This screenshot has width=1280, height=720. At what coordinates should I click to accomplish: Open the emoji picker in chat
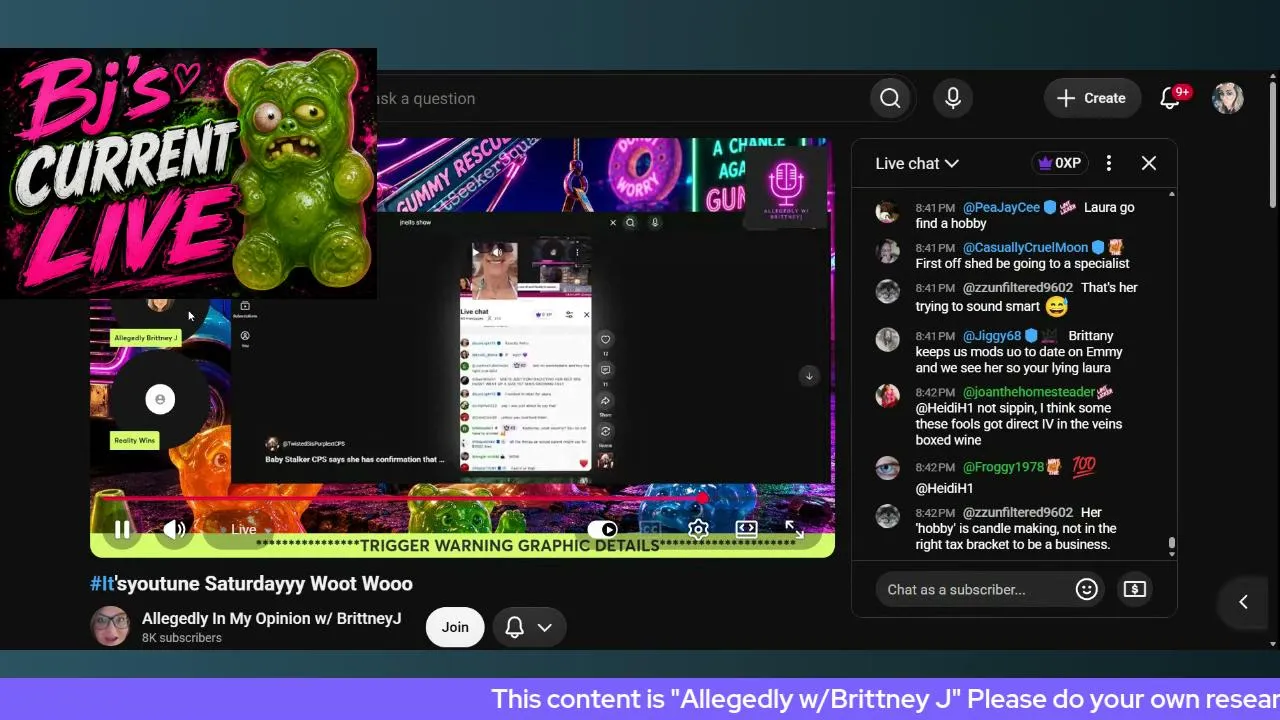pos(1087,589)
